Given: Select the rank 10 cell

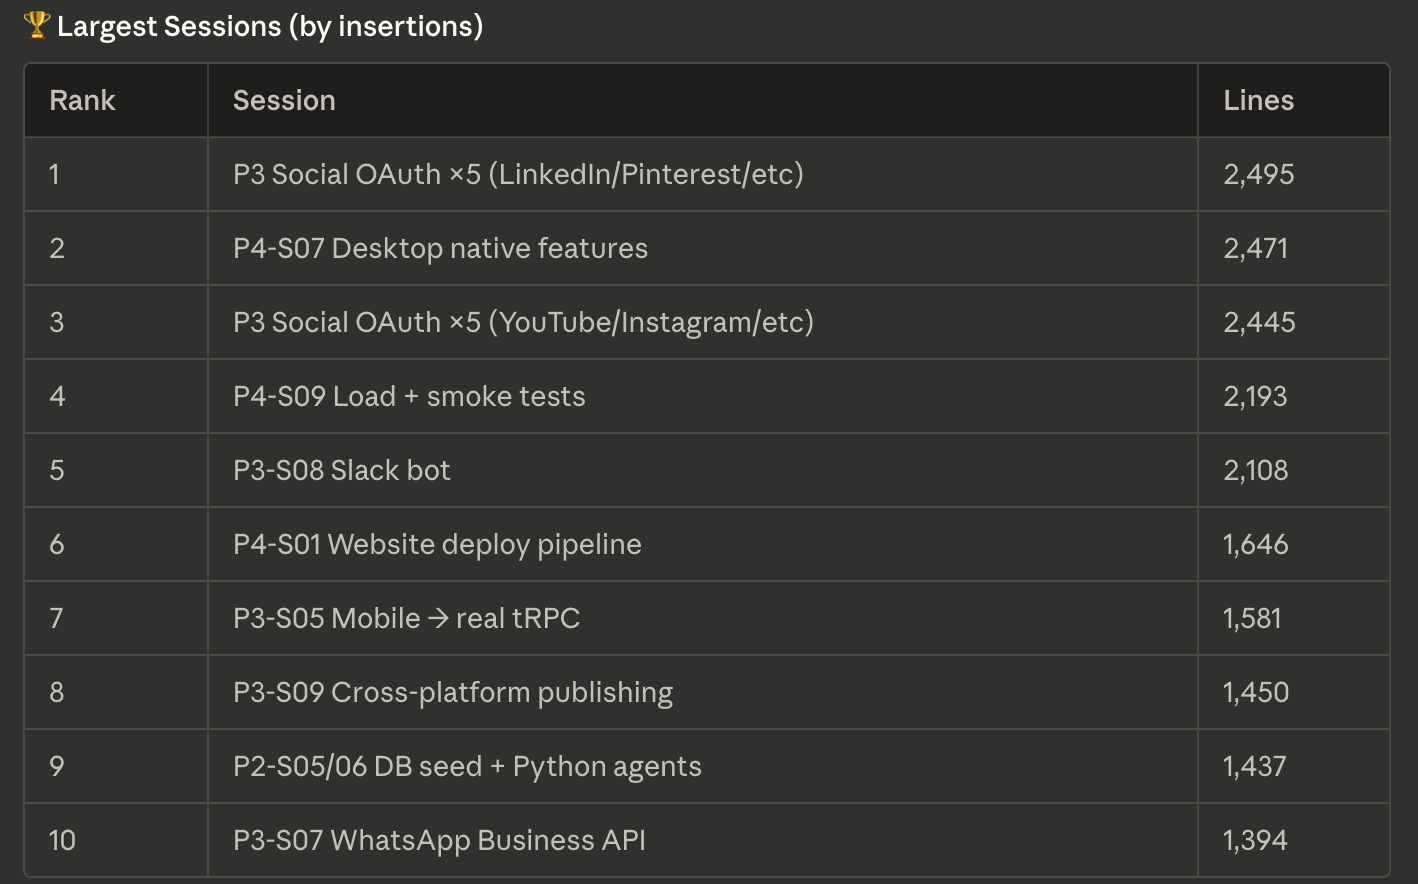Looking at the screenshot, I should (61, 840).
